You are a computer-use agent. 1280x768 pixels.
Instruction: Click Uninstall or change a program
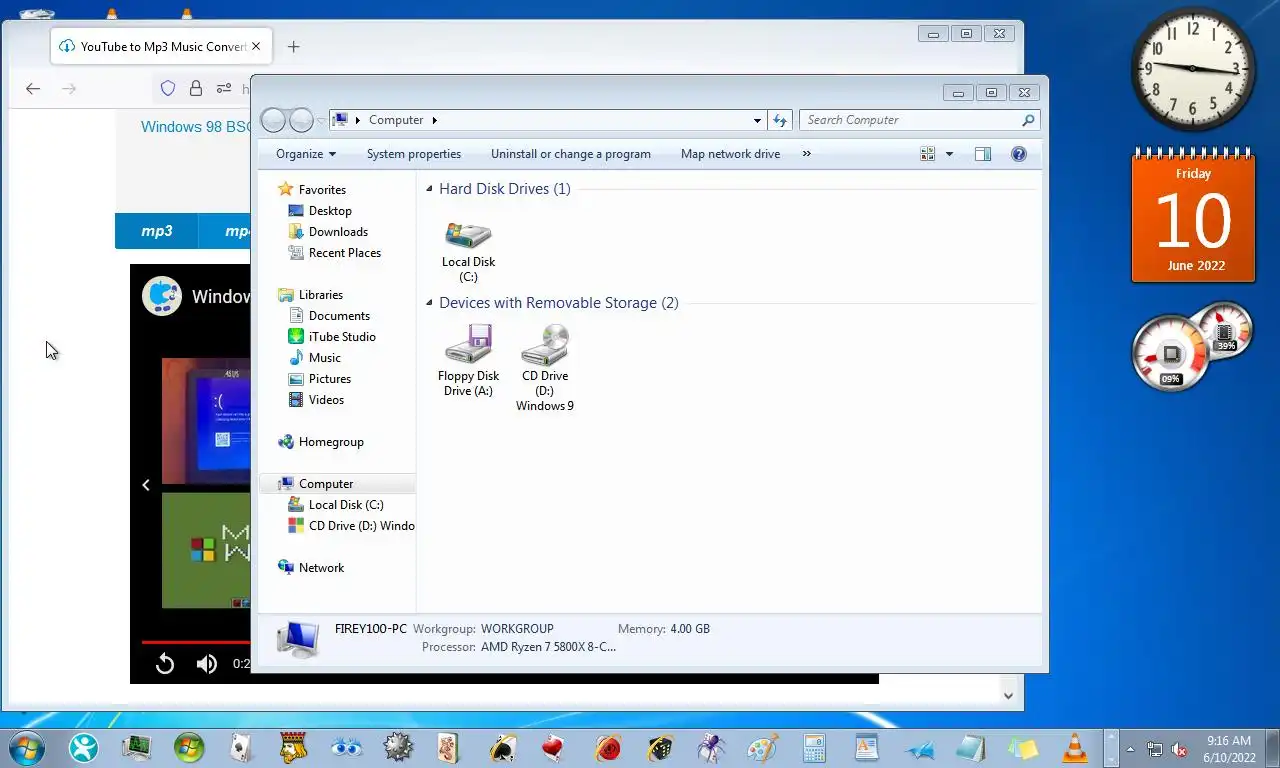[x=571, y=154]
